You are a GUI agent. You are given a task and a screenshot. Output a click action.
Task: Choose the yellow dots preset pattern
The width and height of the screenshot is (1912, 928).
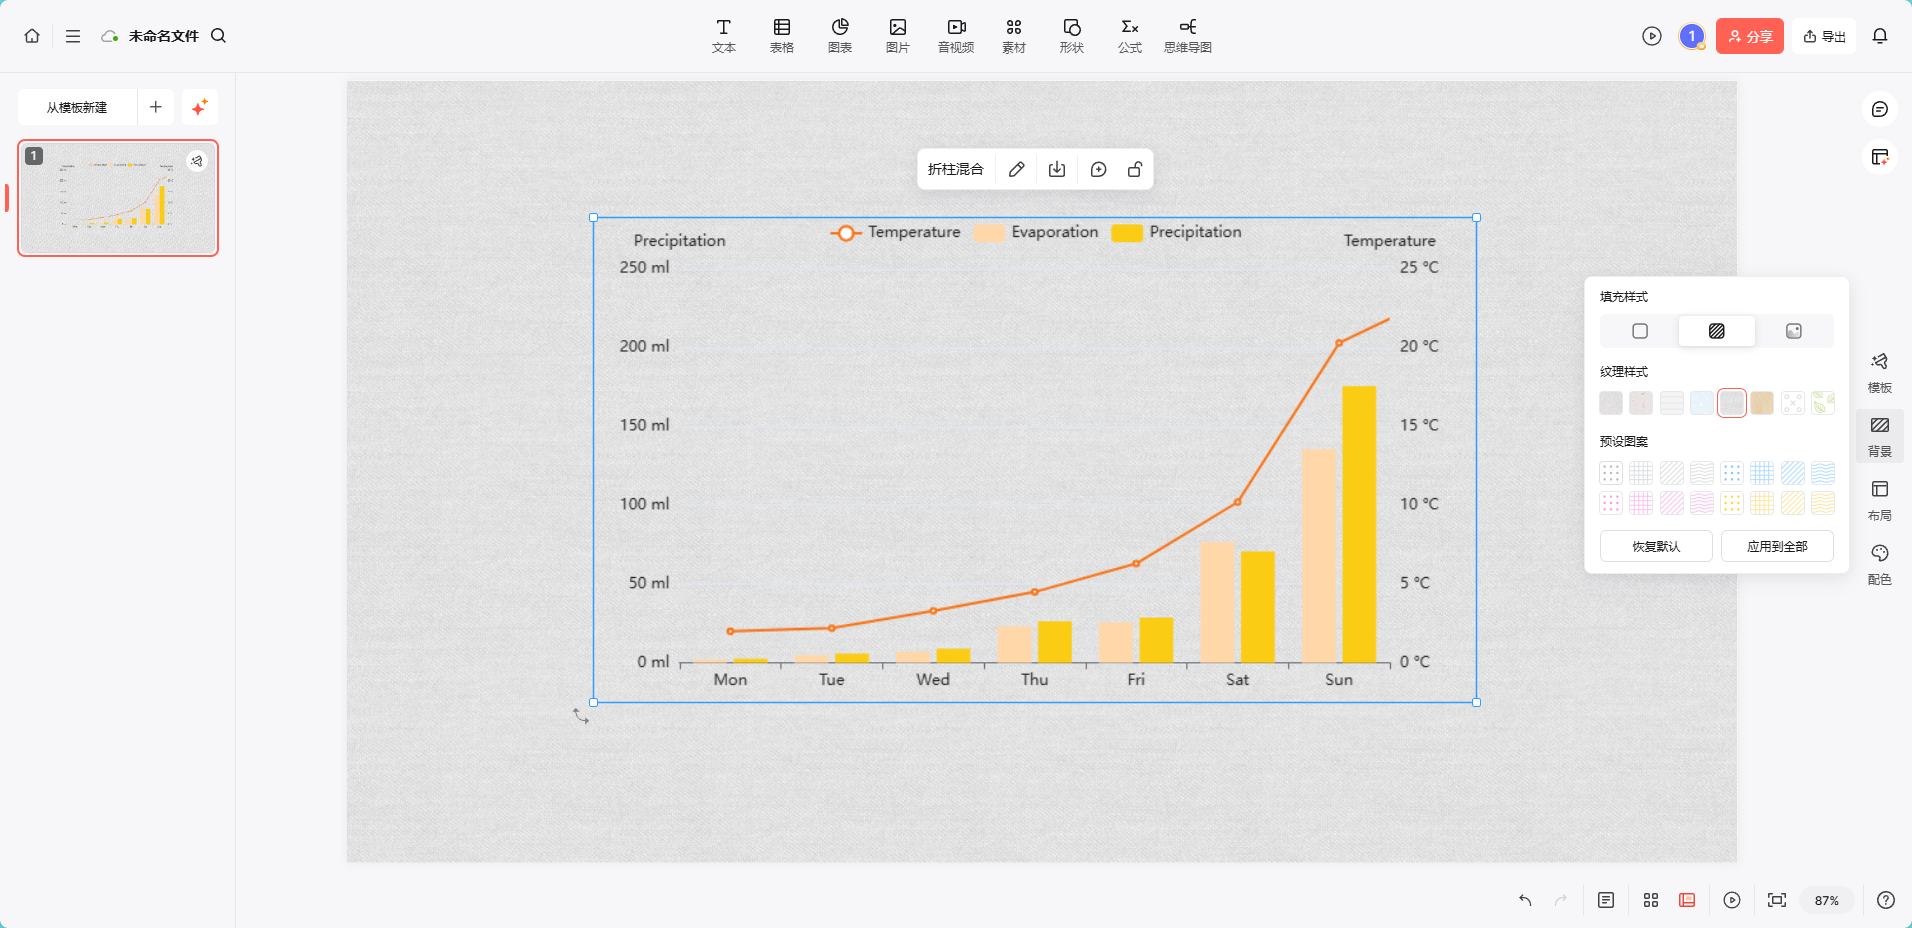point(1732,503)
